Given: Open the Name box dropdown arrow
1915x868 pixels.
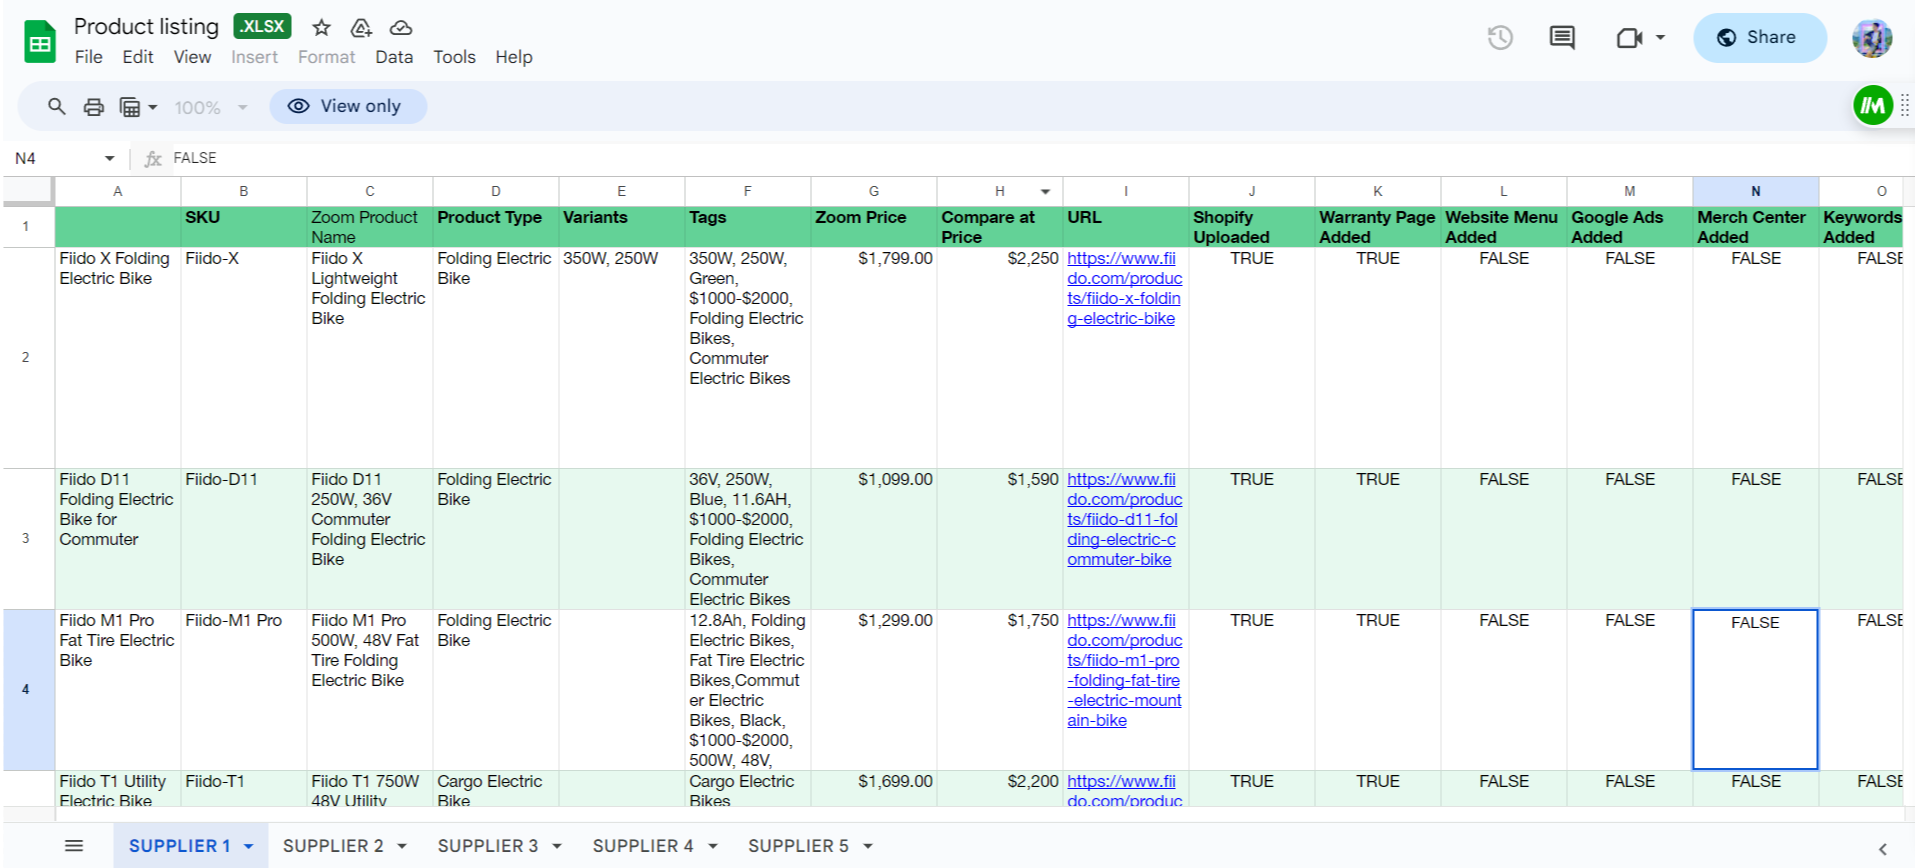Looking at the screenshot, I should (109, 158).
